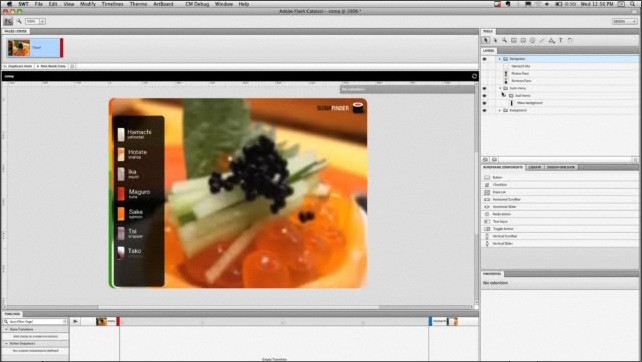The width and height of the screenshot is (642, 362).
Task: Select the tool left of Text tool
Action: (x=552, y=40)
